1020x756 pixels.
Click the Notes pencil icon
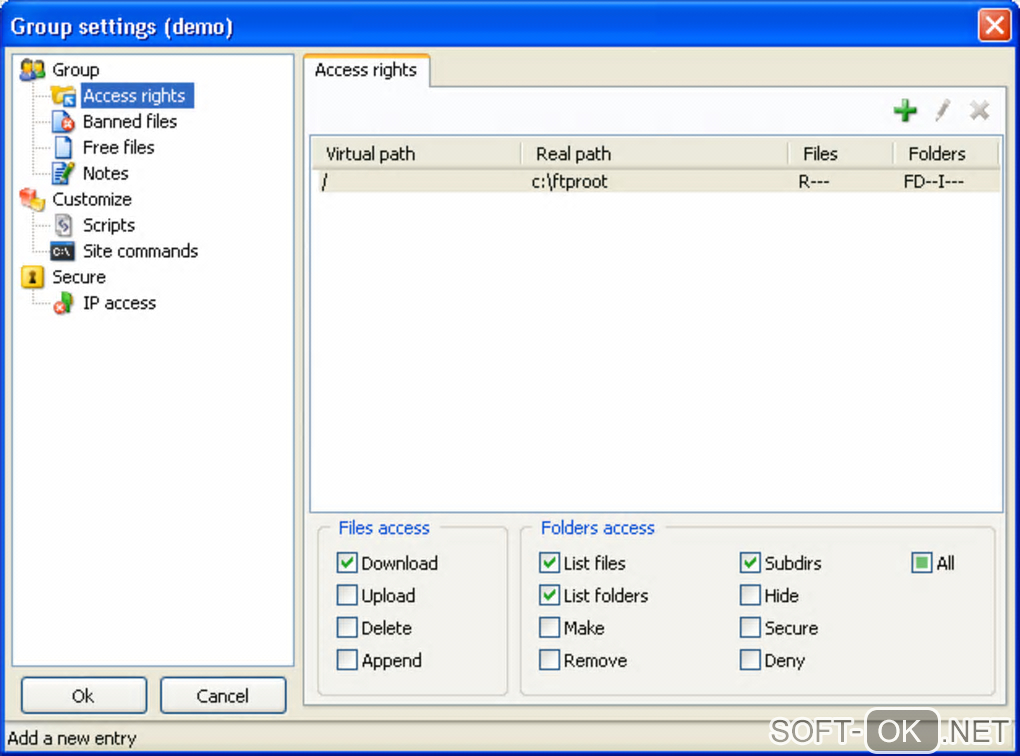tap(63, 173)
